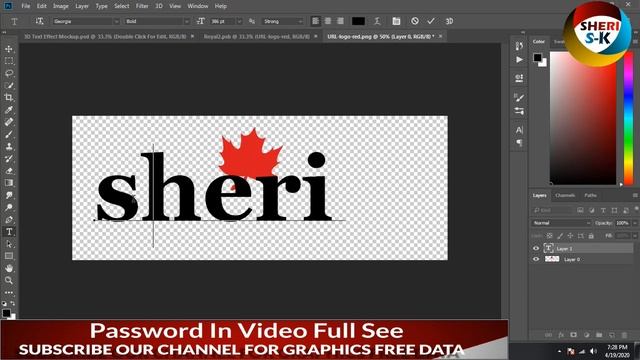Select the Move tool
The image size is (640, 360).
pos(9,49)
